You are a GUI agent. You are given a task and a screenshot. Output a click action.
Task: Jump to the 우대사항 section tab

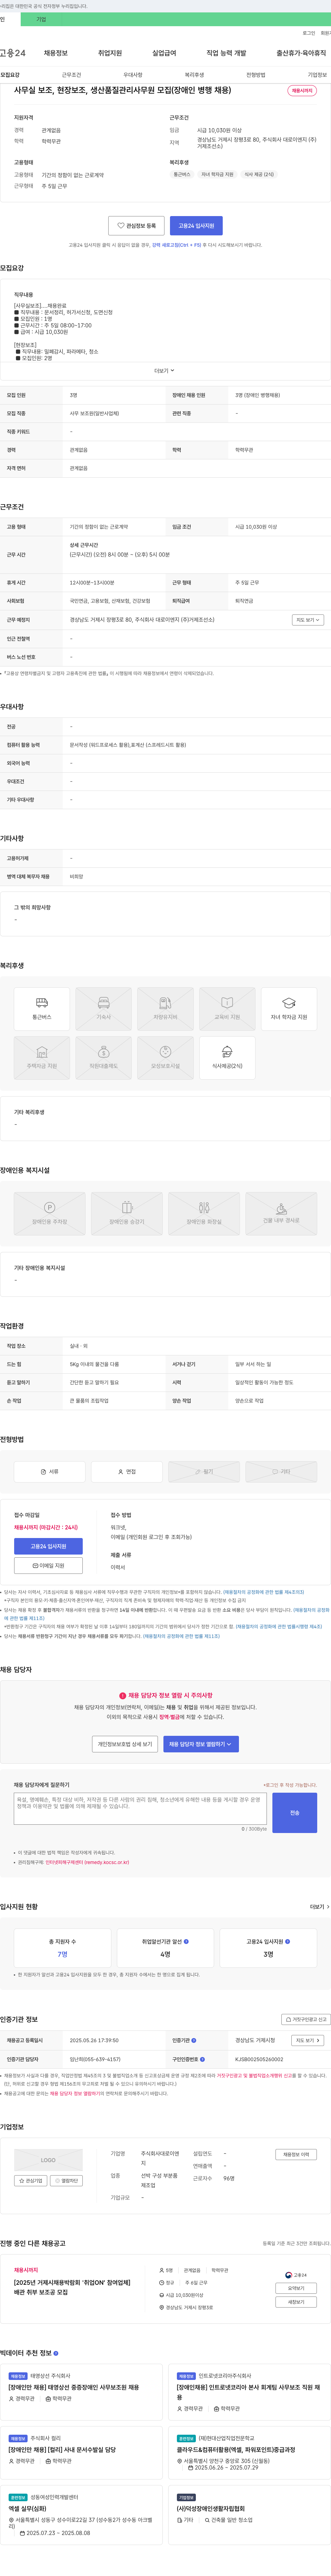pos(133,75)
